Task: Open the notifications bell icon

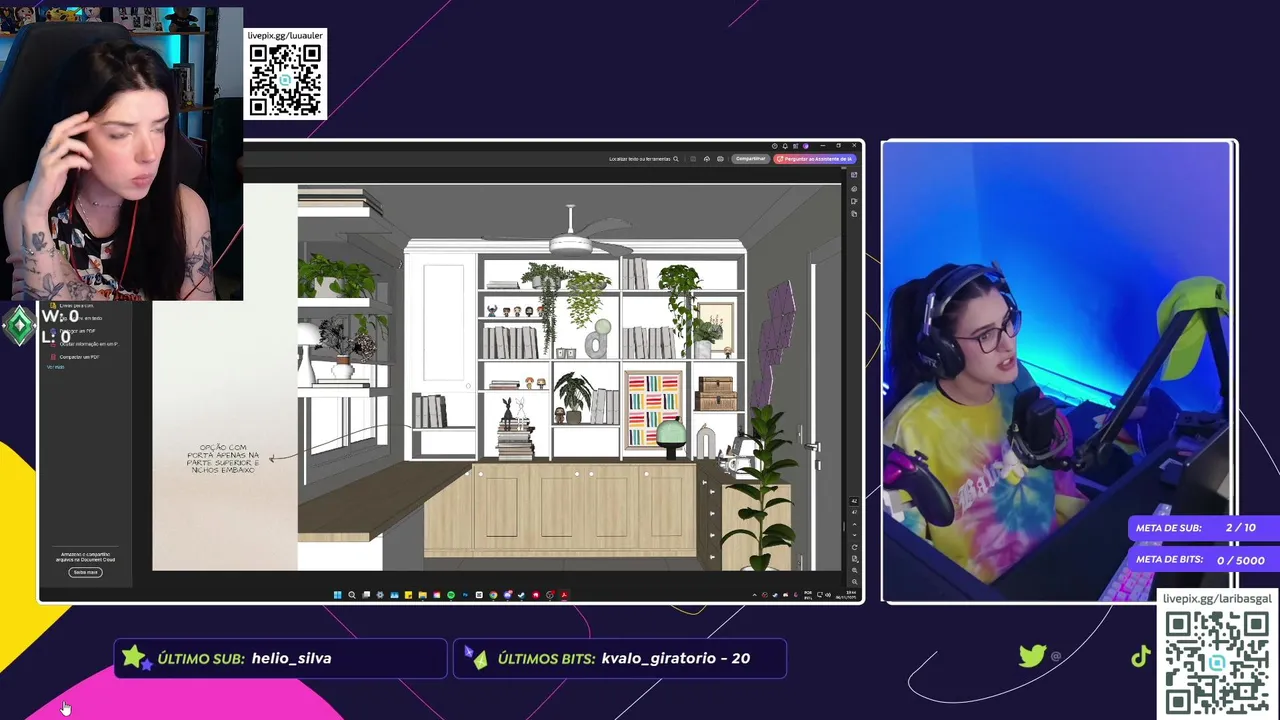Action: tap(785, 146)
